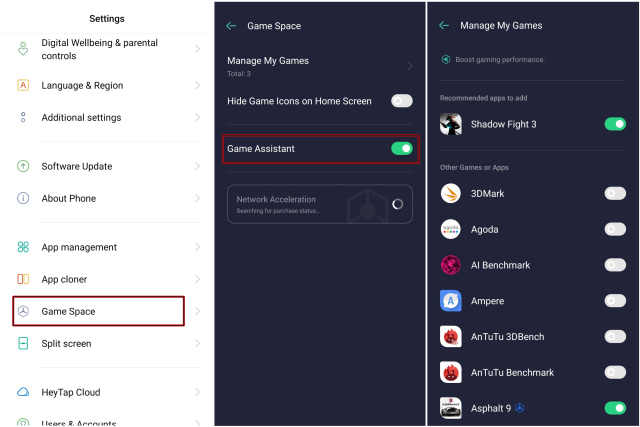The width and height of the screenshot is (640, 427).
Task: Tap the blue badge beside Asphalt 9
Action: point(519,408)
